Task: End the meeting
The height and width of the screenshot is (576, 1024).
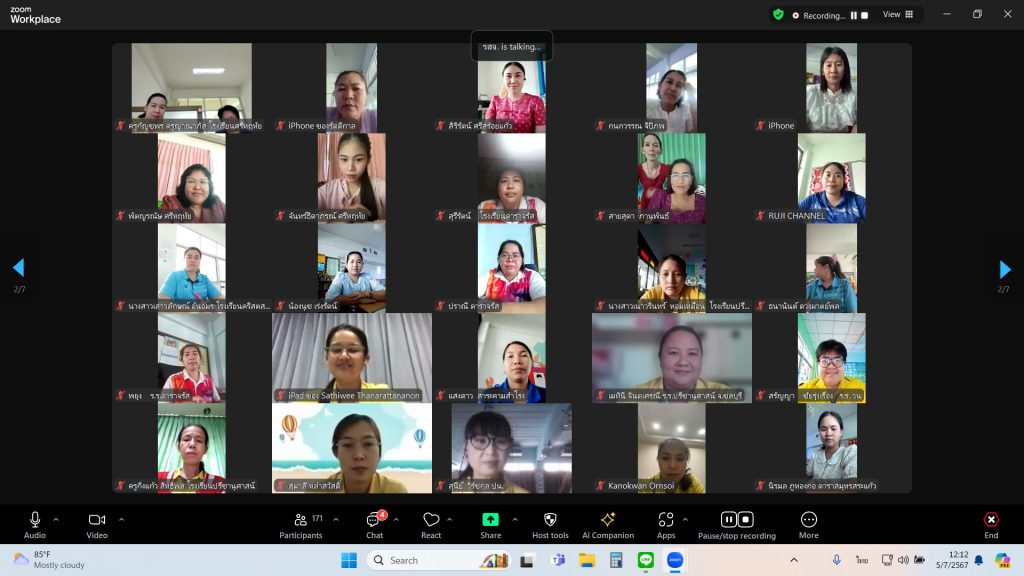Action: coord(991,520)
